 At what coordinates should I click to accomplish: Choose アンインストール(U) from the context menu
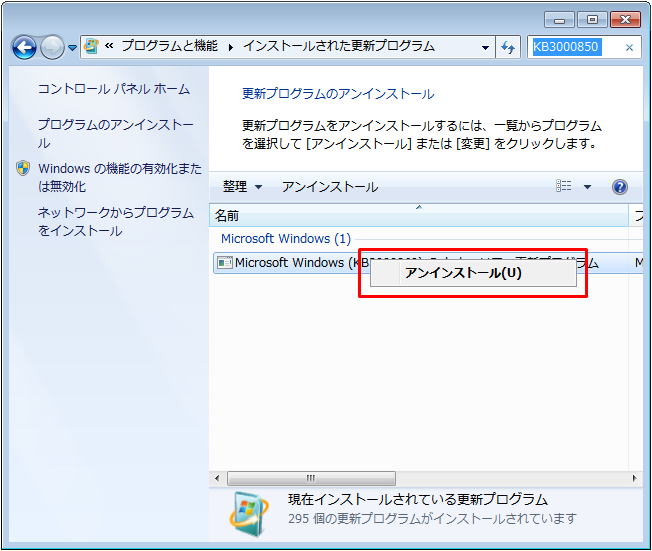pyautogui.click(x=473, y=273)
